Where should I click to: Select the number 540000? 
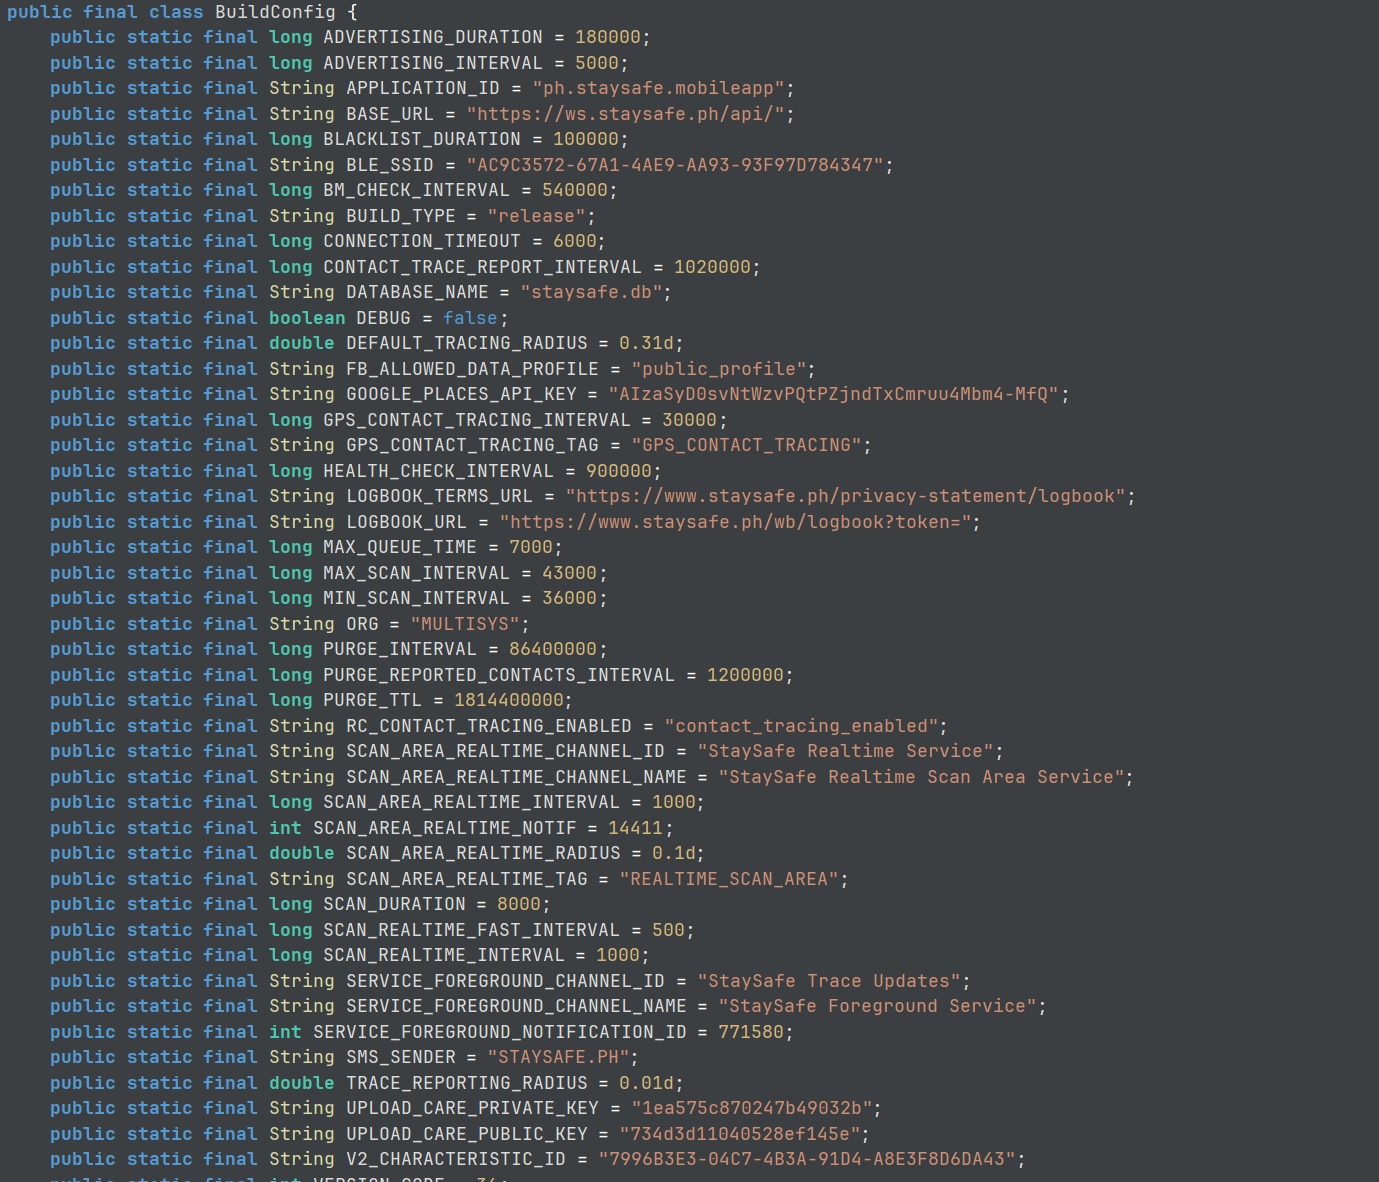(x=575, y=190)
